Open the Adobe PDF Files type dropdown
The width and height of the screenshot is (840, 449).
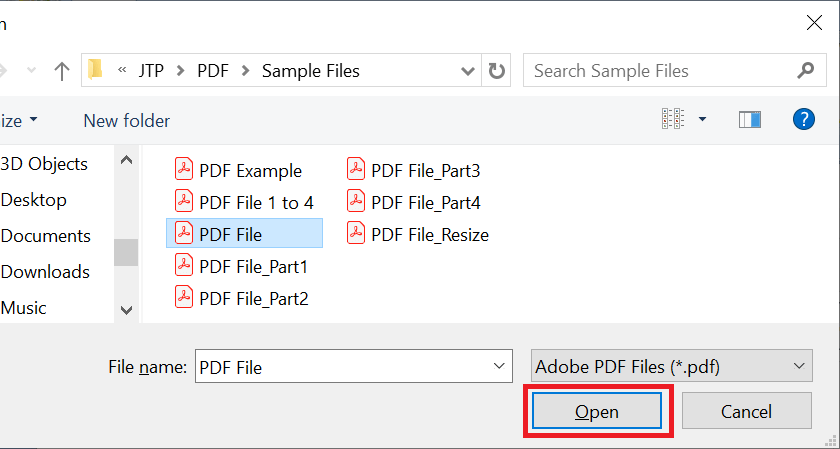(672, 366)
